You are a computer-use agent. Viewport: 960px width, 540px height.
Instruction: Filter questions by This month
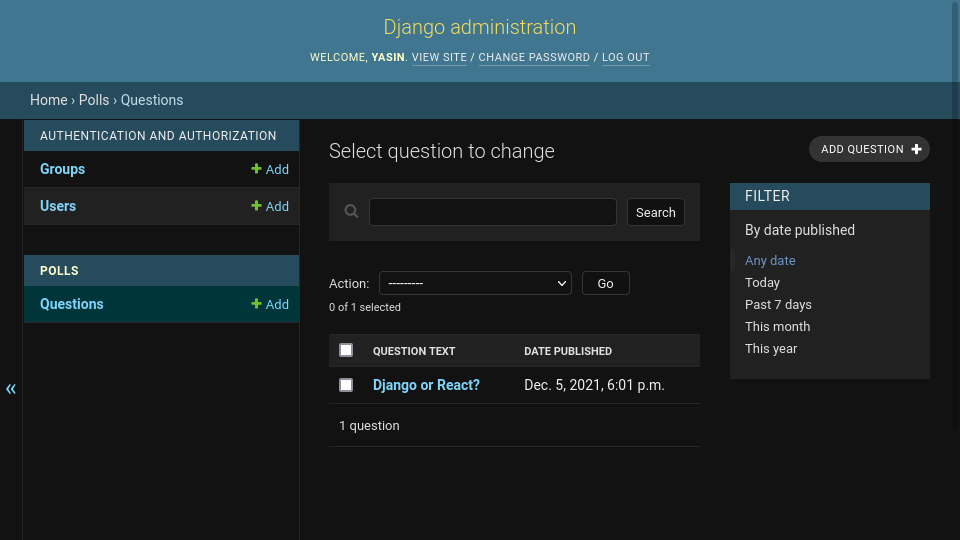click(x=777, y=327)
